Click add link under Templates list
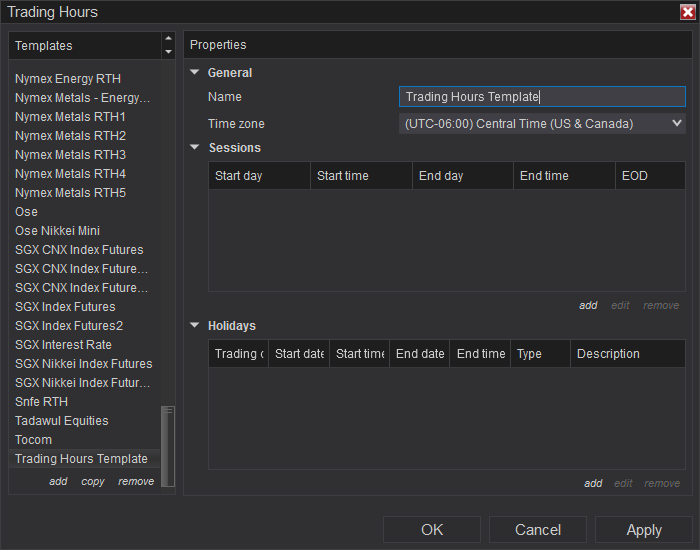 pos(58,481)
